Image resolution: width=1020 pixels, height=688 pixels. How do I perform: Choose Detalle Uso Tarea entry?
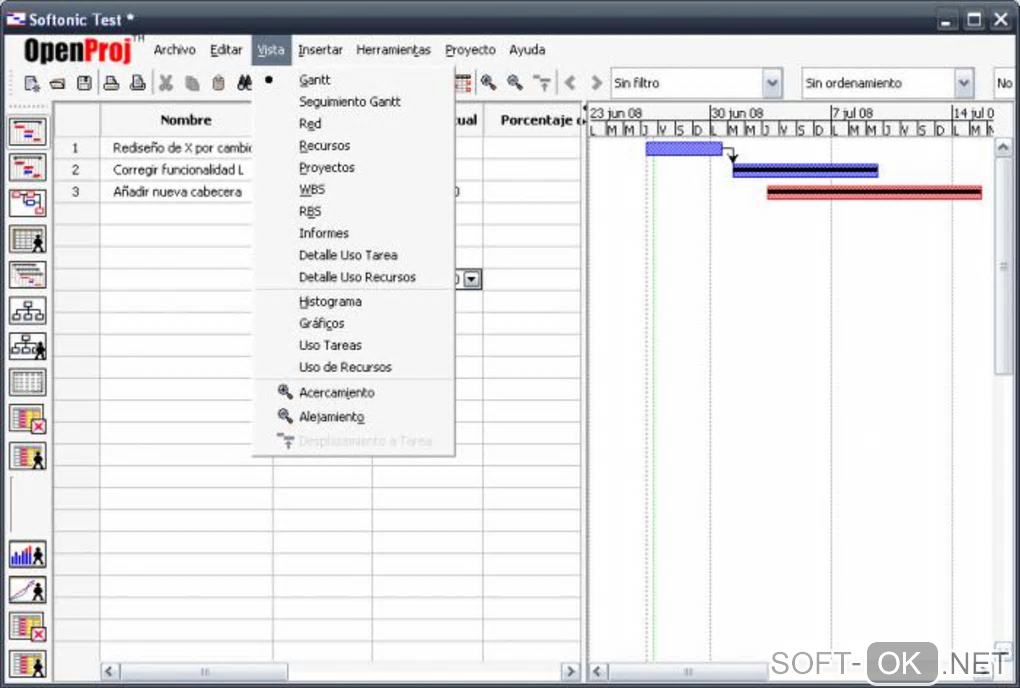[x=353, y=255]
